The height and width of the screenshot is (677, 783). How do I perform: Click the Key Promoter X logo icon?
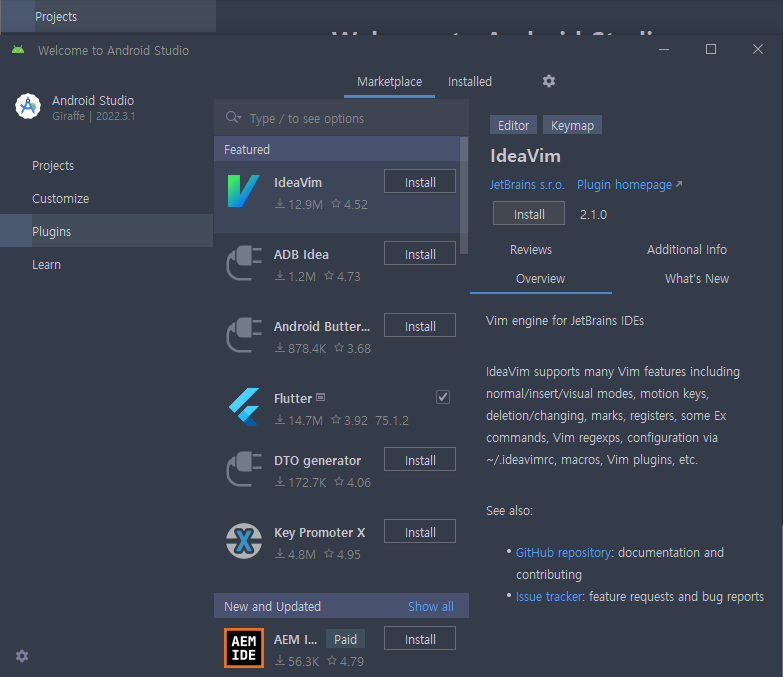(x=244, y=541)
